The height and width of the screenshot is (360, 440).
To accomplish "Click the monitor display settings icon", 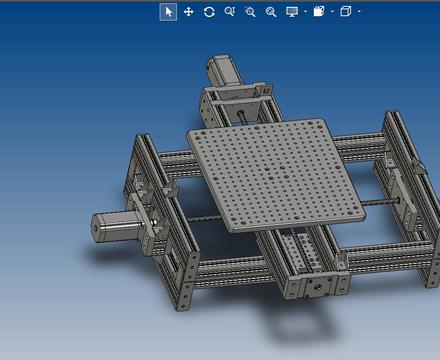I will [292, 12].
